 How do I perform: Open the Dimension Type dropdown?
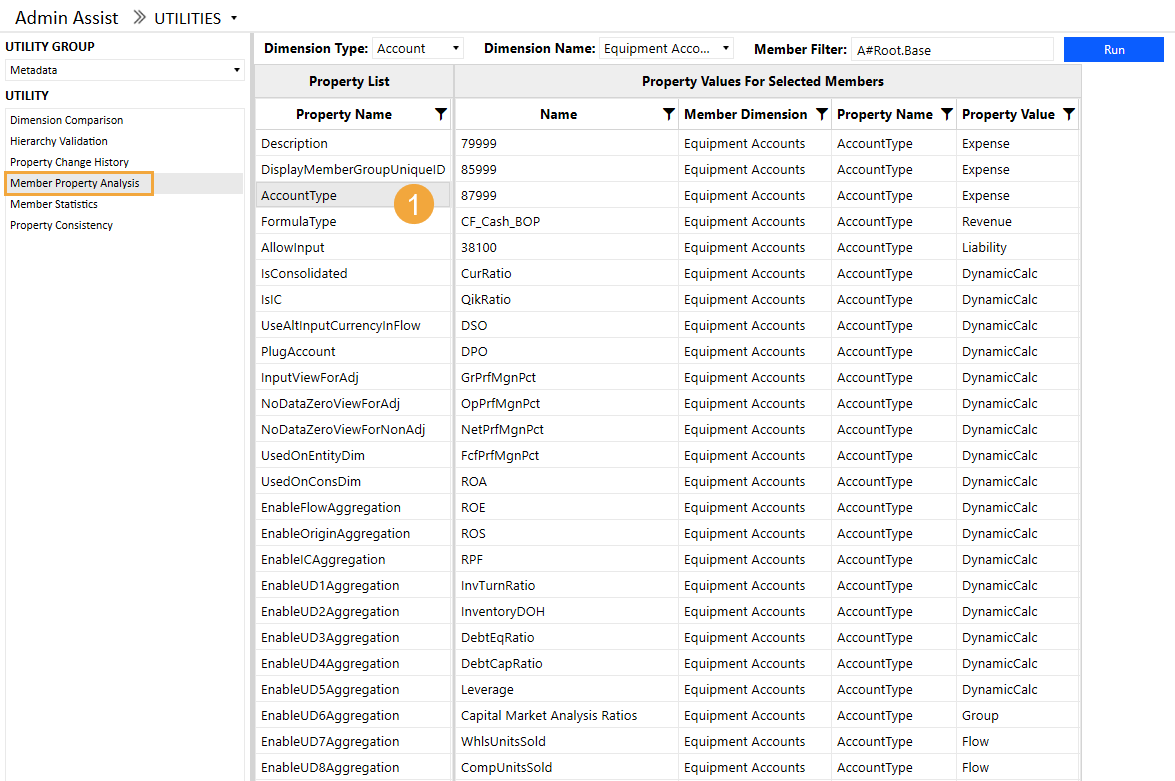[x=456, y=48]
